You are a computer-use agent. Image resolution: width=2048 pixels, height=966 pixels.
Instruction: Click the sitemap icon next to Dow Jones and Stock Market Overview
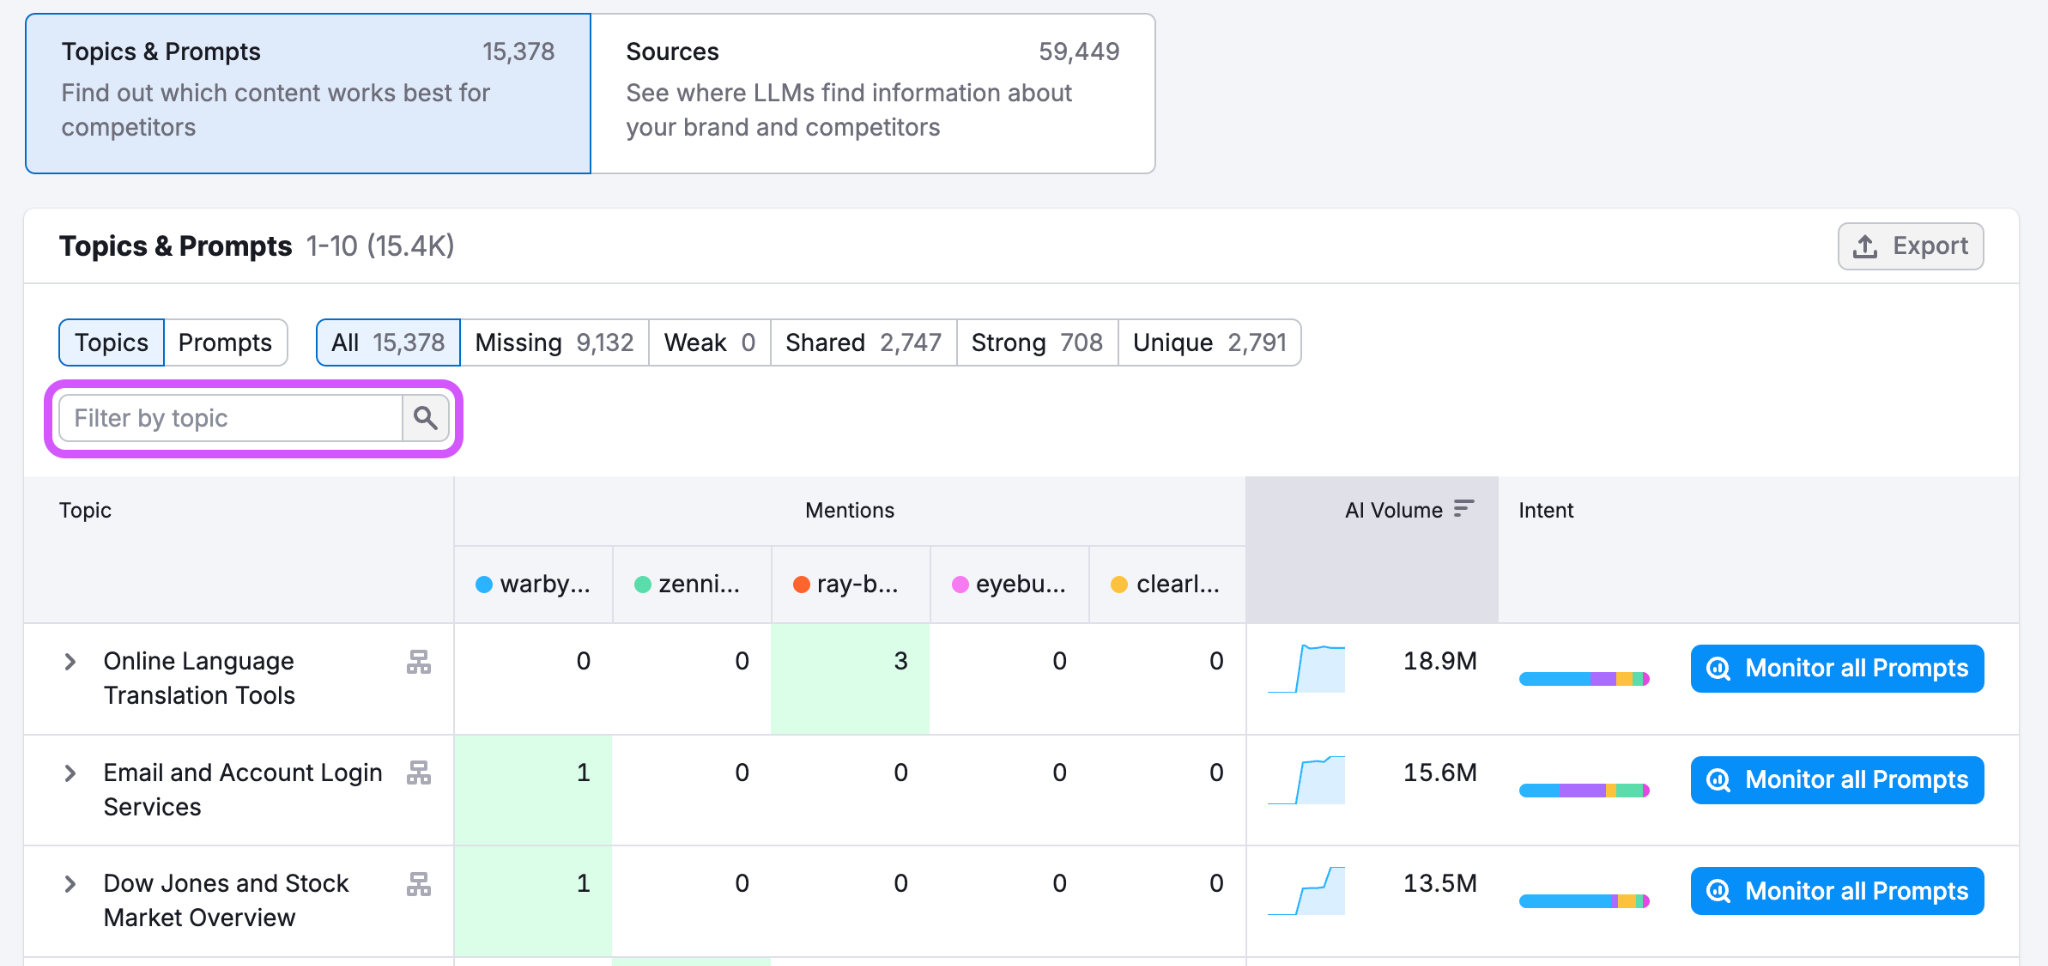(x=420, y=884)
